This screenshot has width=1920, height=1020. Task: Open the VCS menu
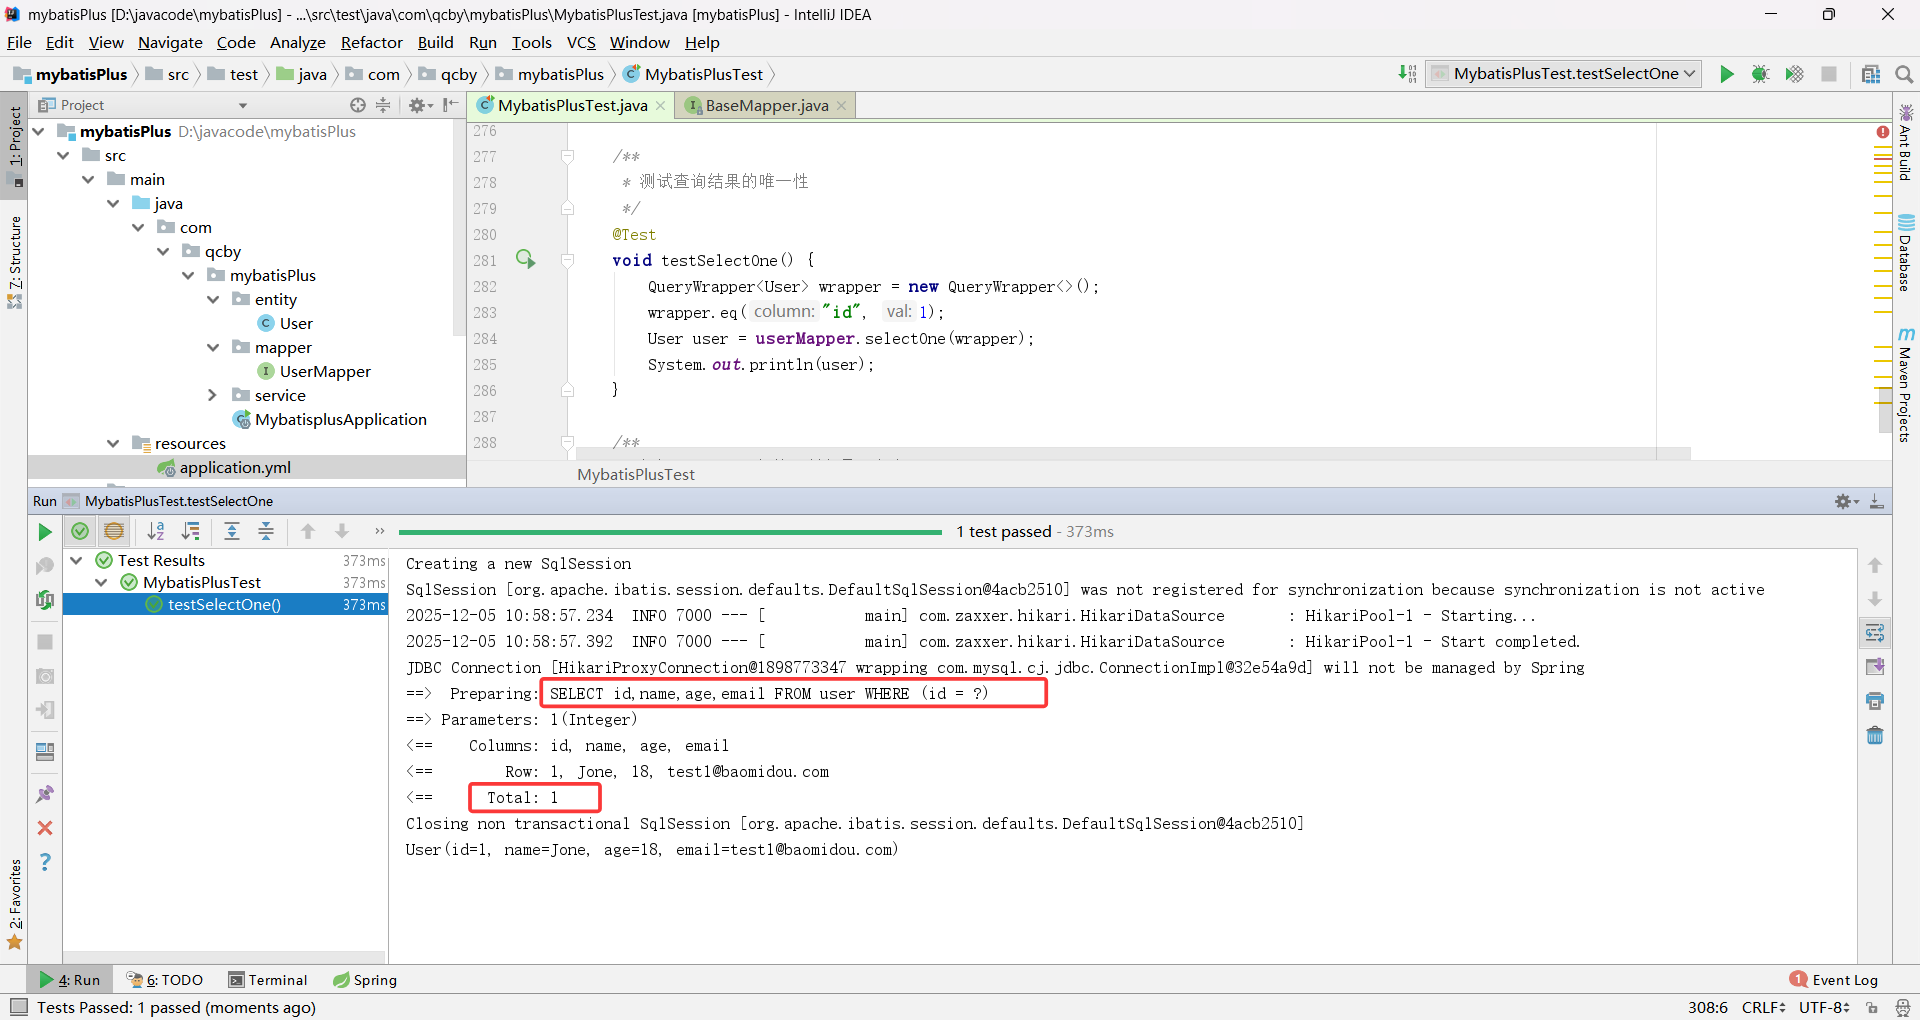pyautogui.click(x=580, y=42)
